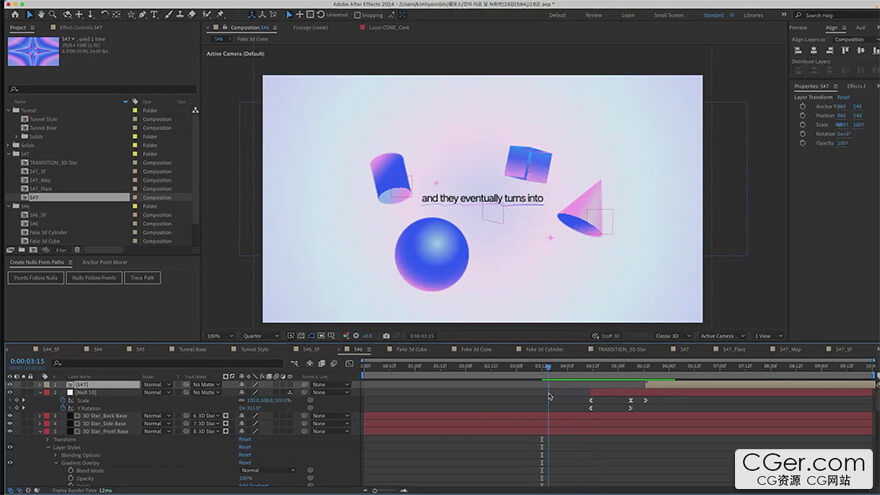Hide 3D Star_Side Base layer visibility
This screenshot has width=880, height=495.
tap(10, 424)
